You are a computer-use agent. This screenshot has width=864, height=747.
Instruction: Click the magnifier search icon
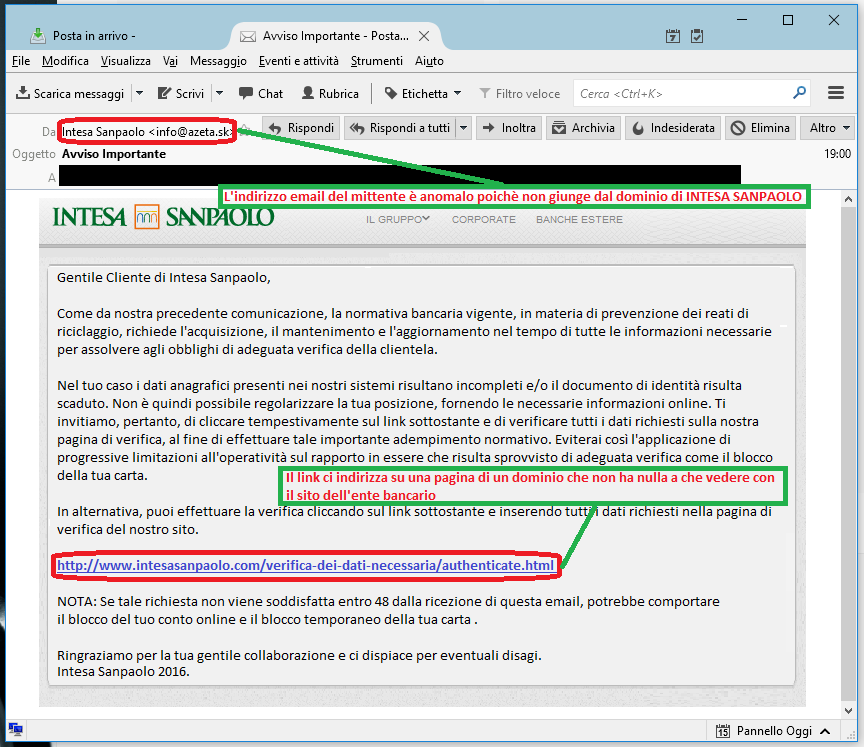pyautogui.click(x=800, y=93)
